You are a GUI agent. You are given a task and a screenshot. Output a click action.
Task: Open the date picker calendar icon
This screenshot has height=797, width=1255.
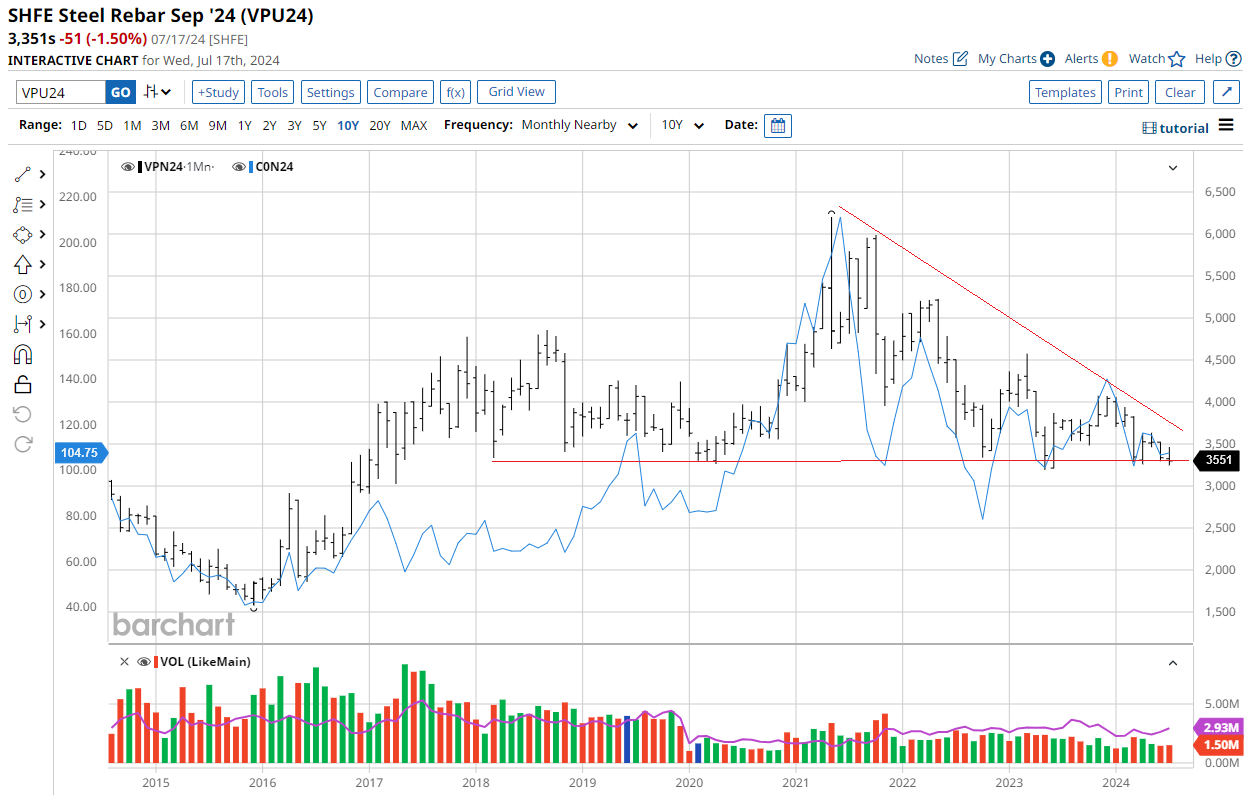pyautogui.click(x=777, y=126)
